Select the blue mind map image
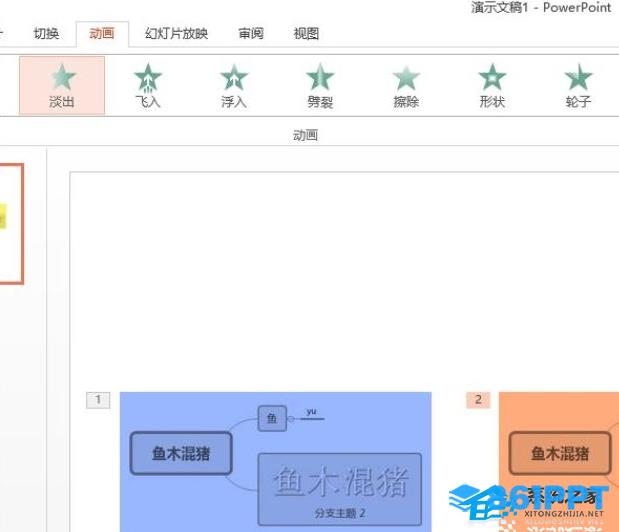This screenshot has height=532, width=619. click(276, 462)
